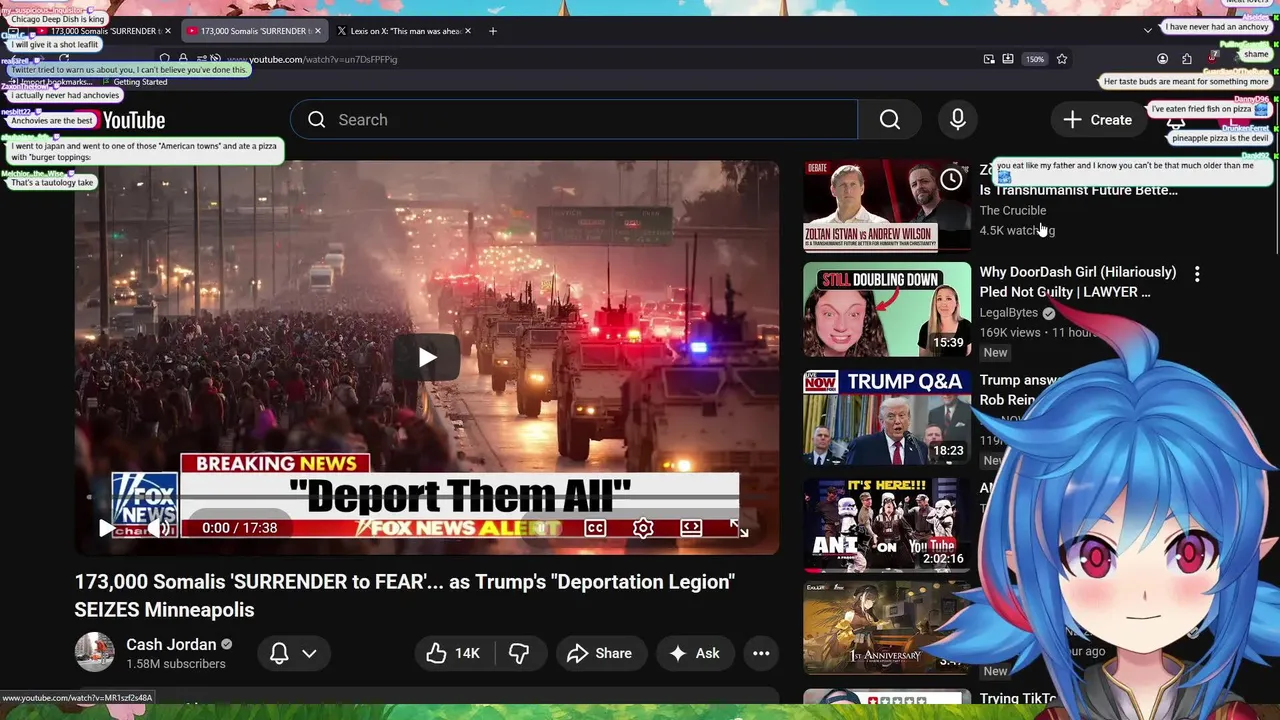Open The Crucible channel link
Screen dimensions: 1280x720
point(1013,210)
